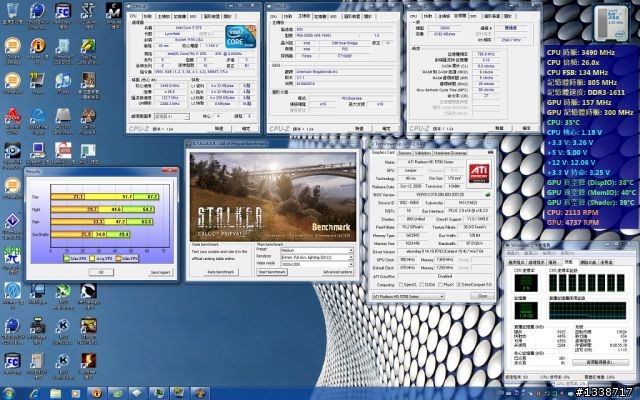Toggle the CUDA checkbox in GPU-Z
This screenshot has height=400, width=640.
tap(423, 284)
